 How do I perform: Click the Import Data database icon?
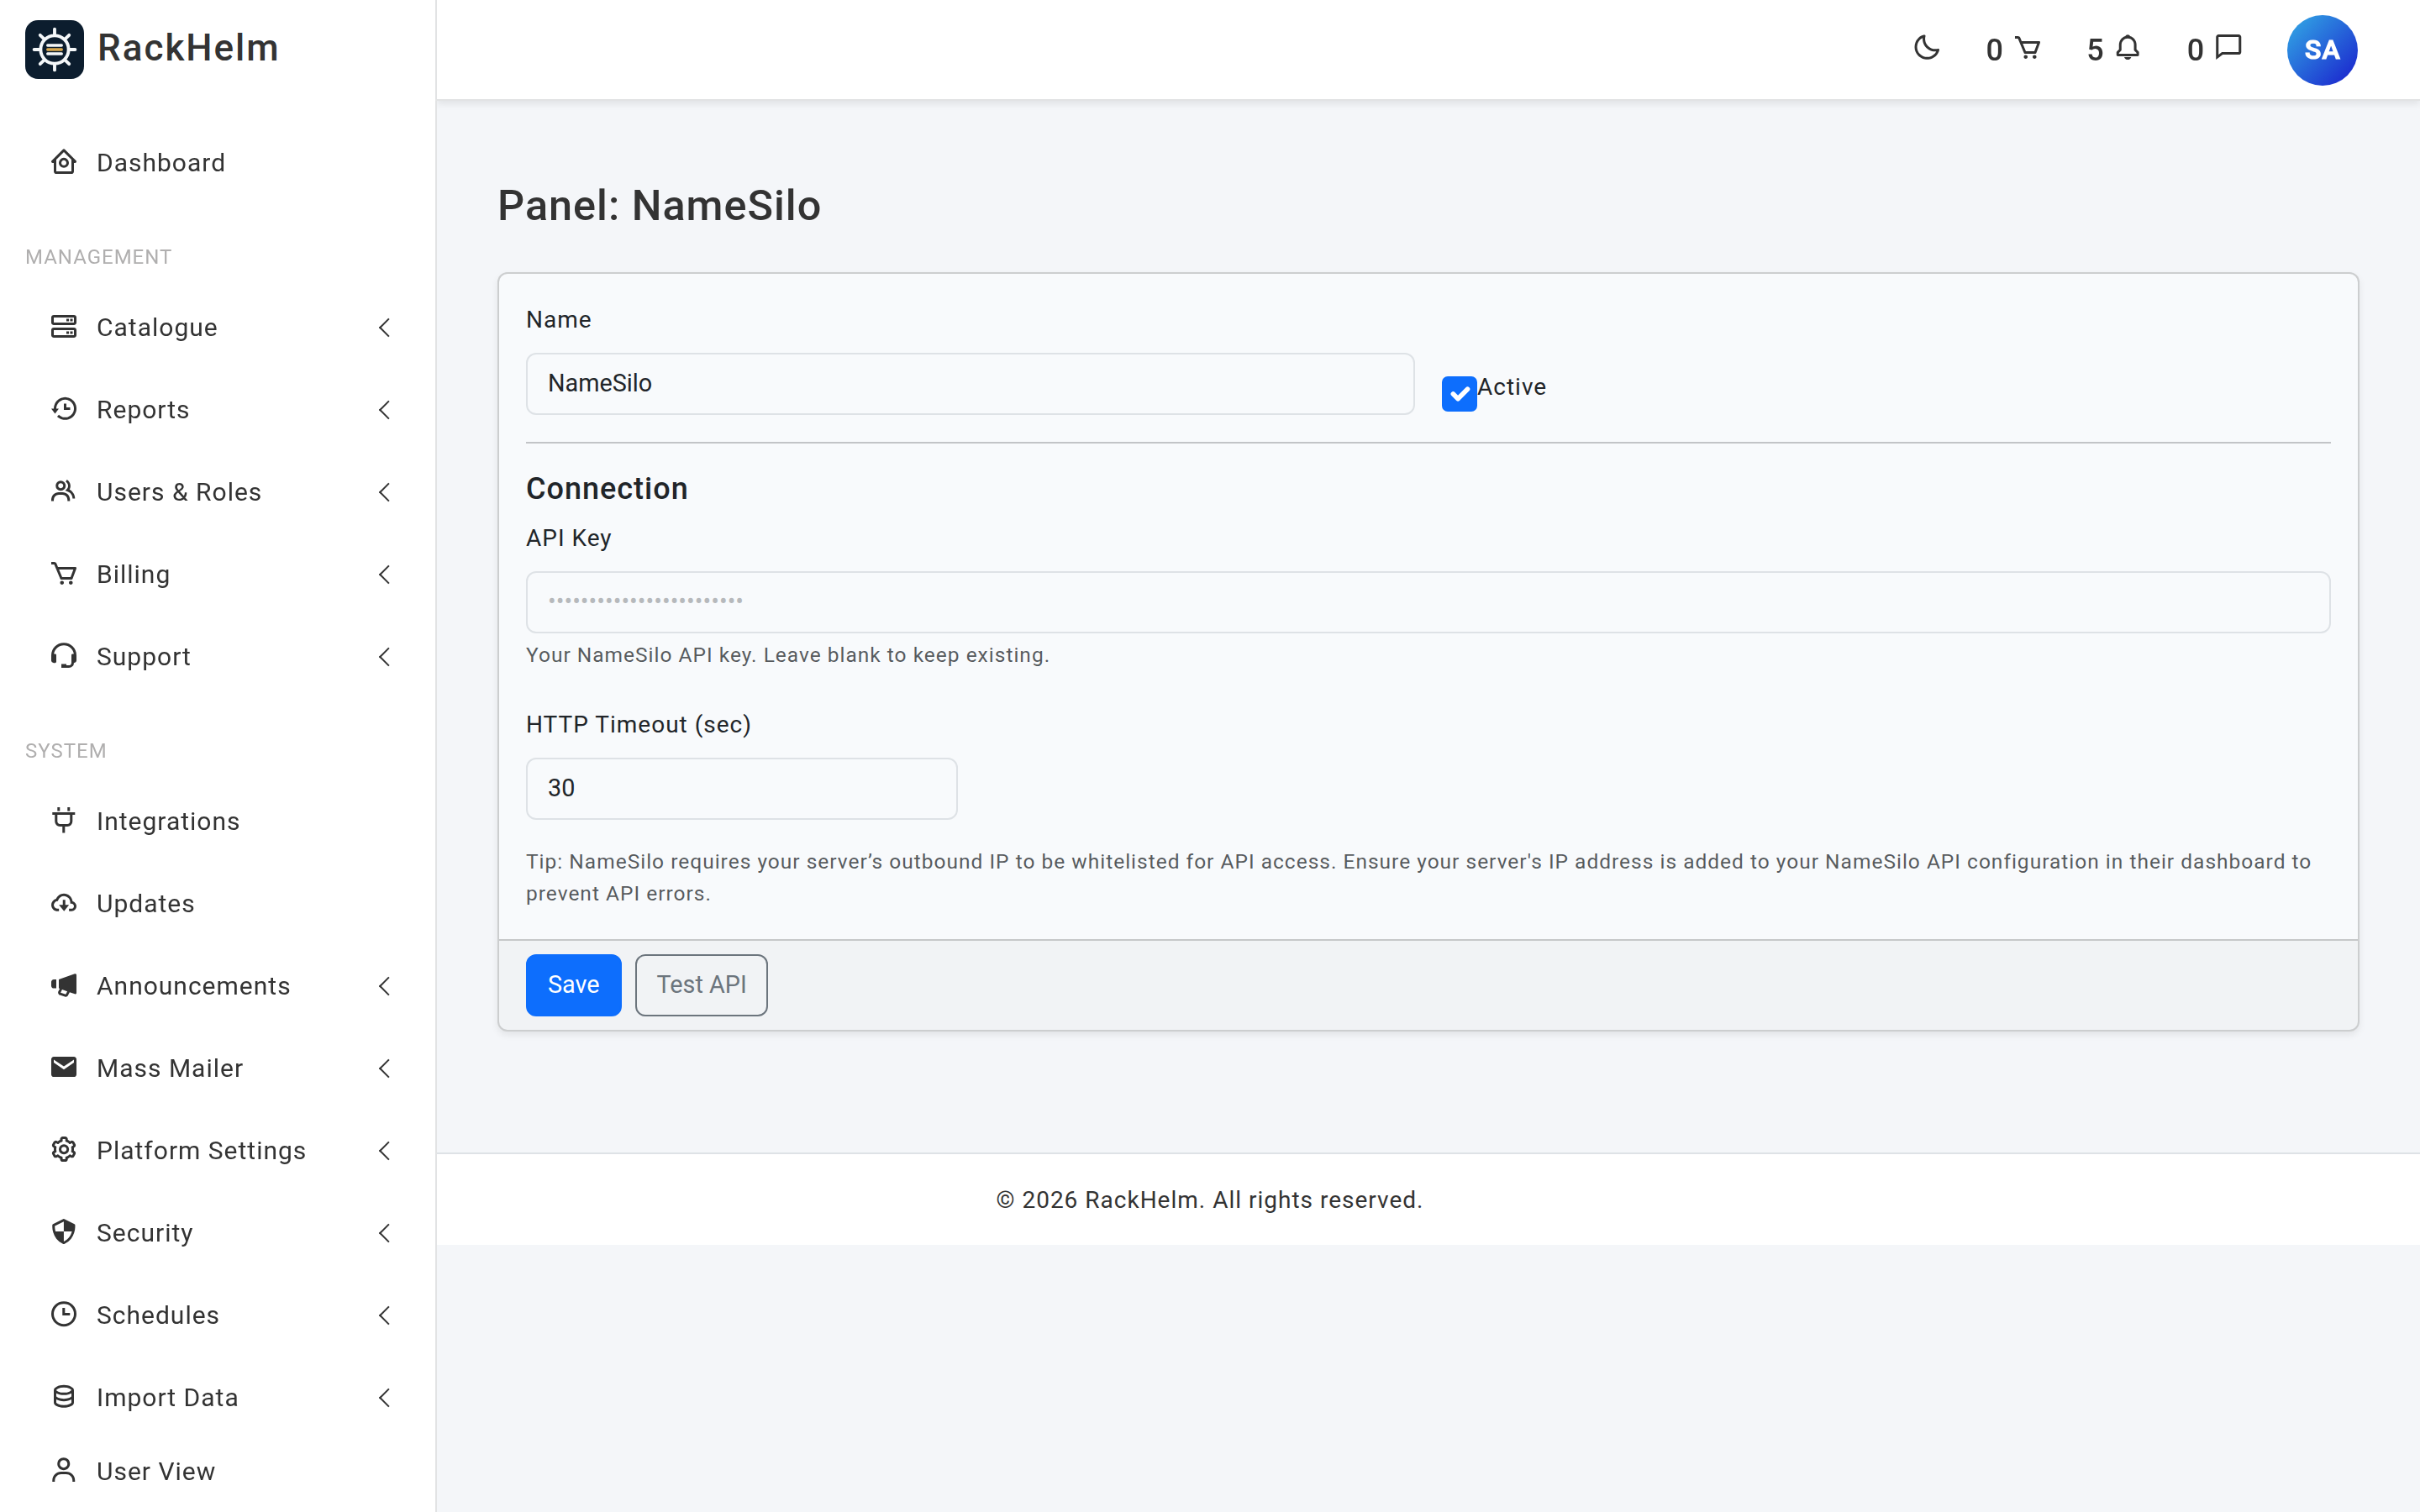64,1397
